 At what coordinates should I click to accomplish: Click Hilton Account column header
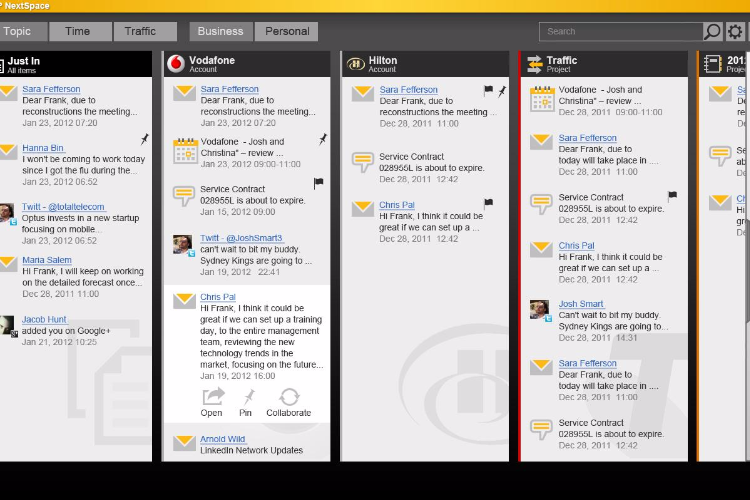425,64
